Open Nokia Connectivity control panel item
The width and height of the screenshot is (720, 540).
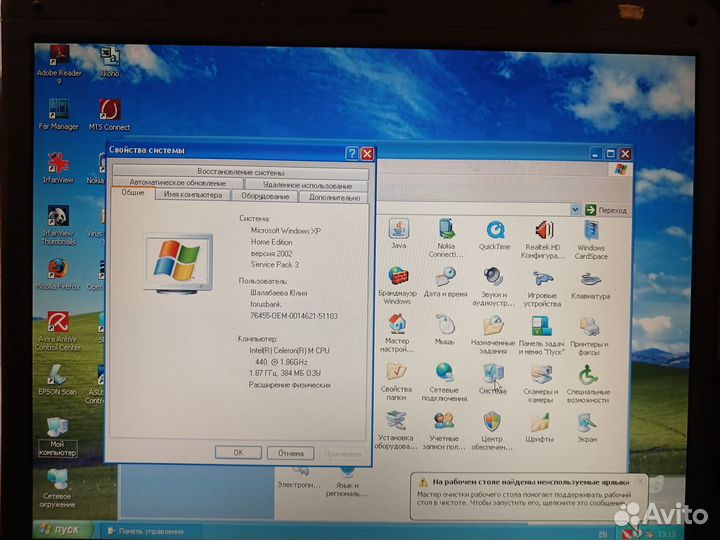[x=445, y=238]
